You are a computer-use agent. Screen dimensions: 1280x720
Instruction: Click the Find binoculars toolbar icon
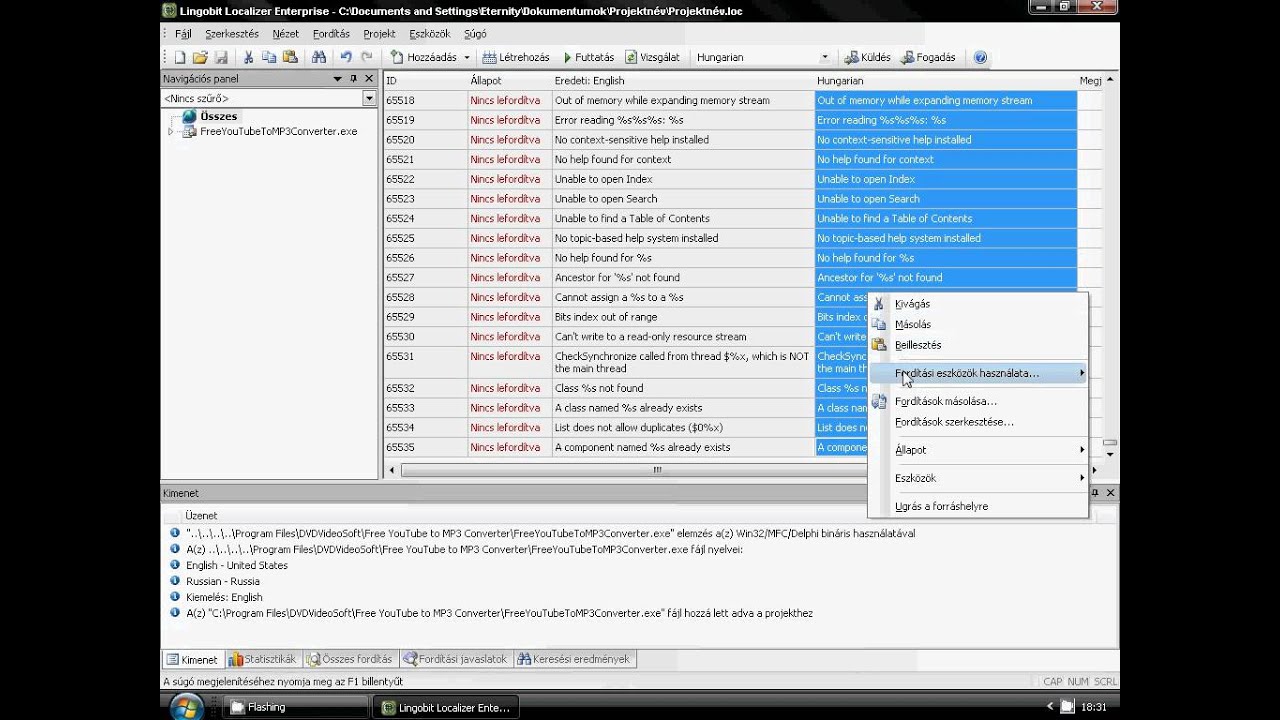point(319,58)
